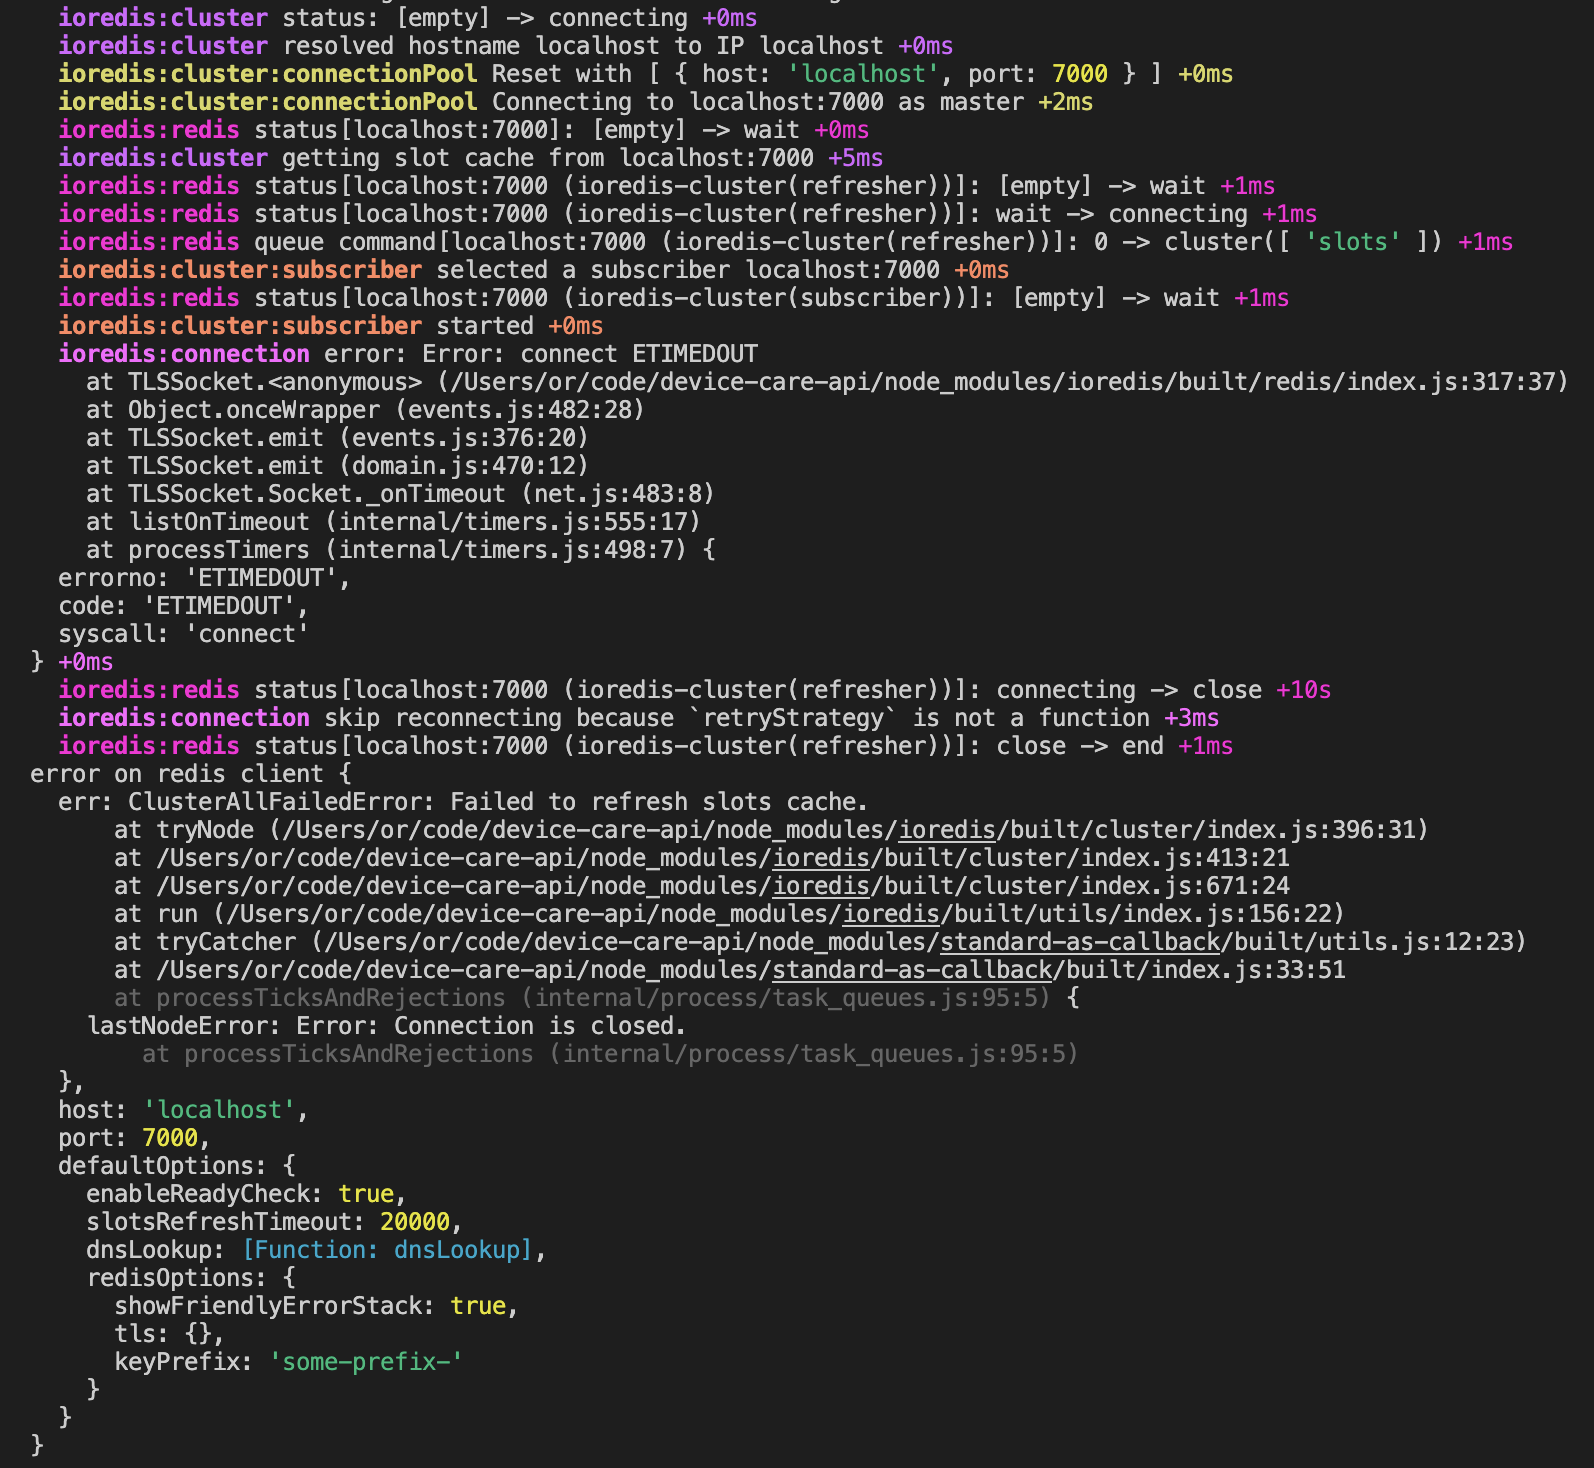Click 'at TLSSocket.<anonymous>' stack trace line
This screenshot has width=1594, height=1468.
827,382
